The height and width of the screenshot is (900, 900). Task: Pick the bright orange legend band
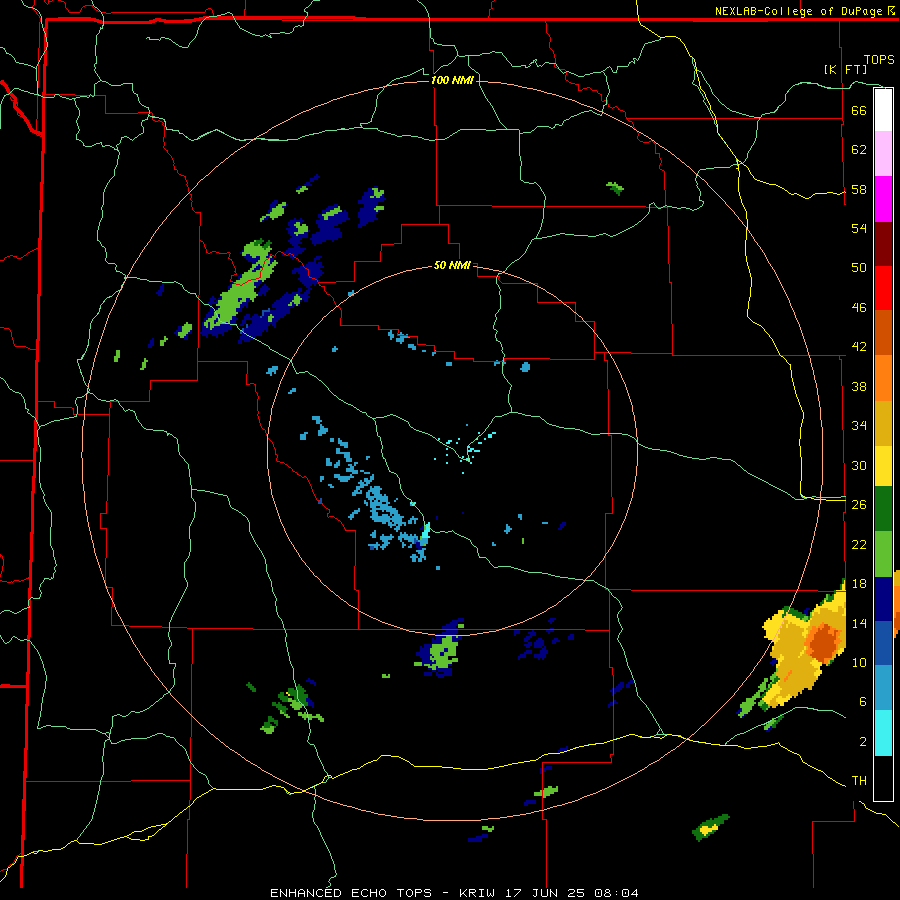(883, 378)
